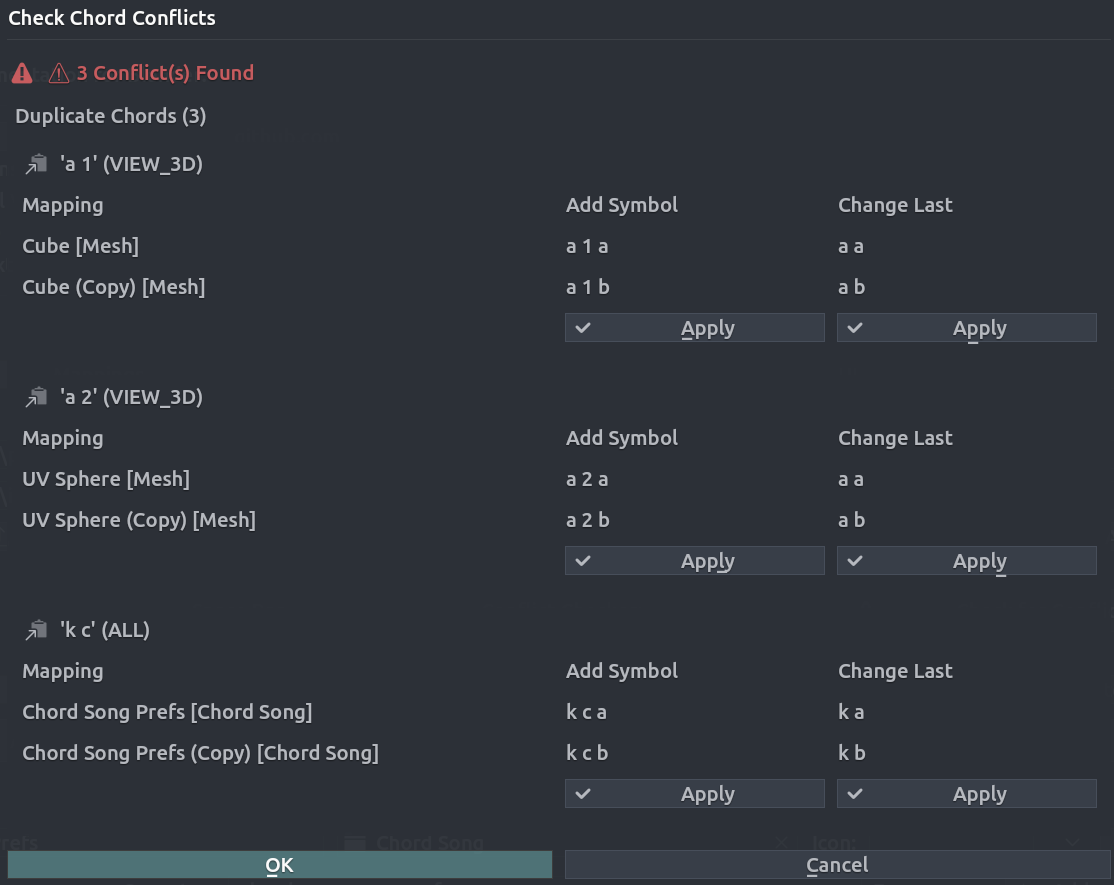1114x885 pixels.
Task: Select the Cube [Mesh] mapping row
Action: (x=81, y=246)
